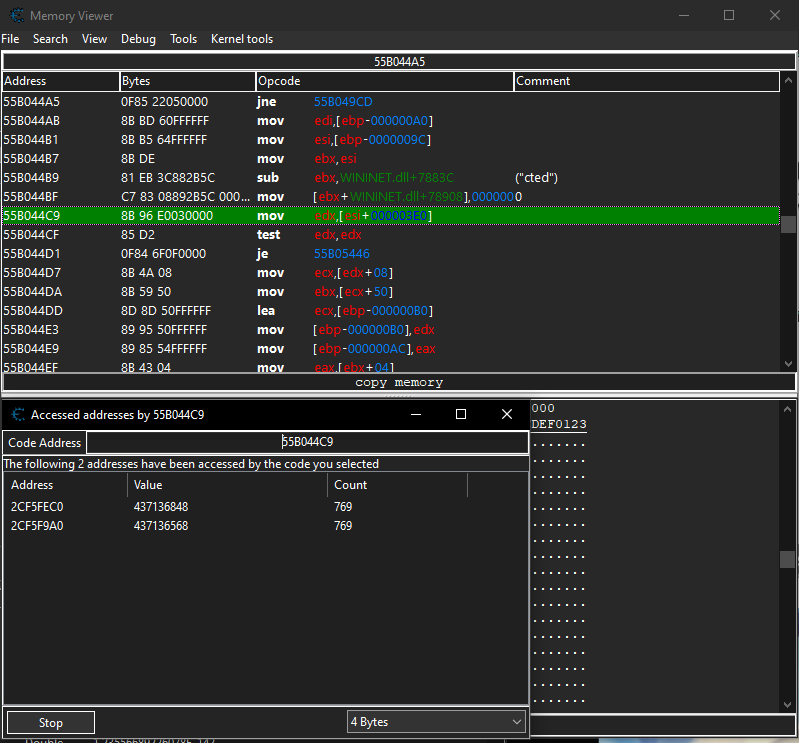Image resolution: width=799 pixels, height=743 pixels.
Task: Click the 55B044A5 address header bar
Action: 399,62
